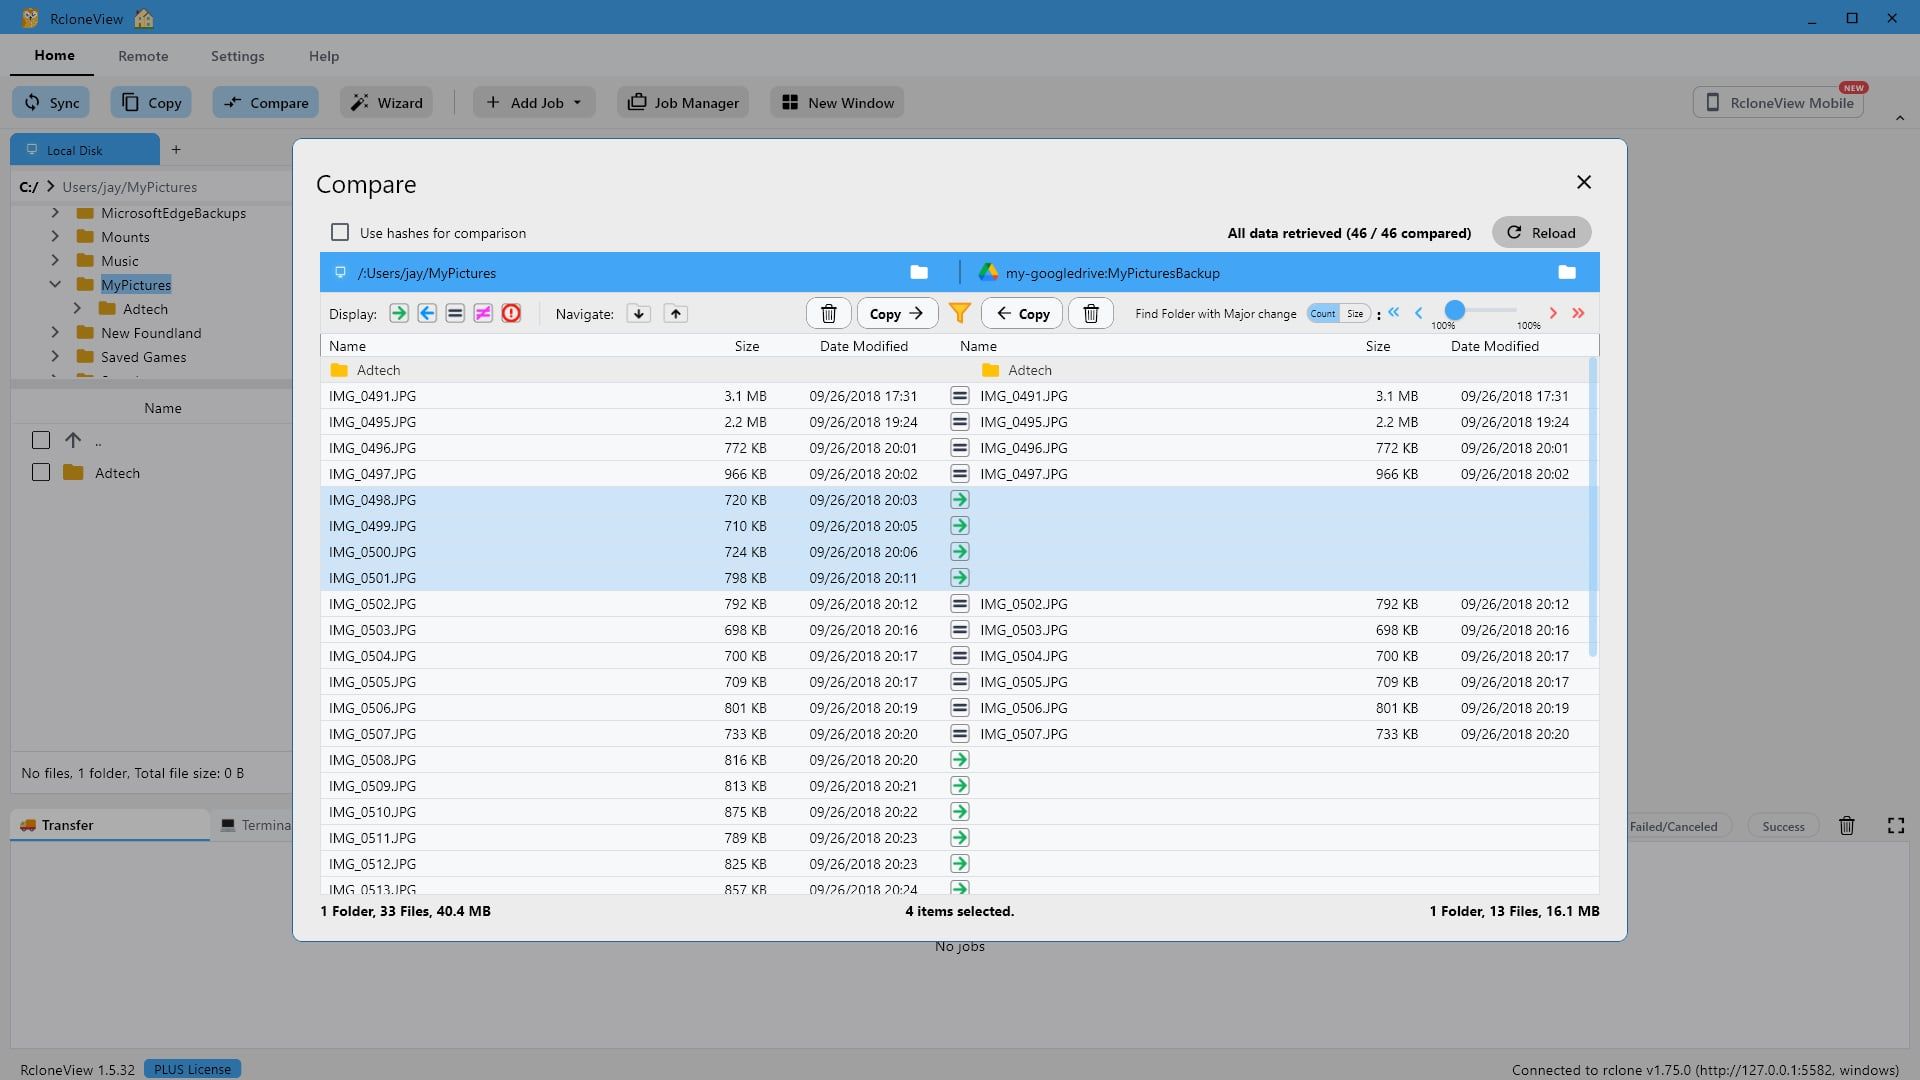Clear transfer list with trash icon
This screenshot has height=1080, width=1920.
tap(1847, 826)
